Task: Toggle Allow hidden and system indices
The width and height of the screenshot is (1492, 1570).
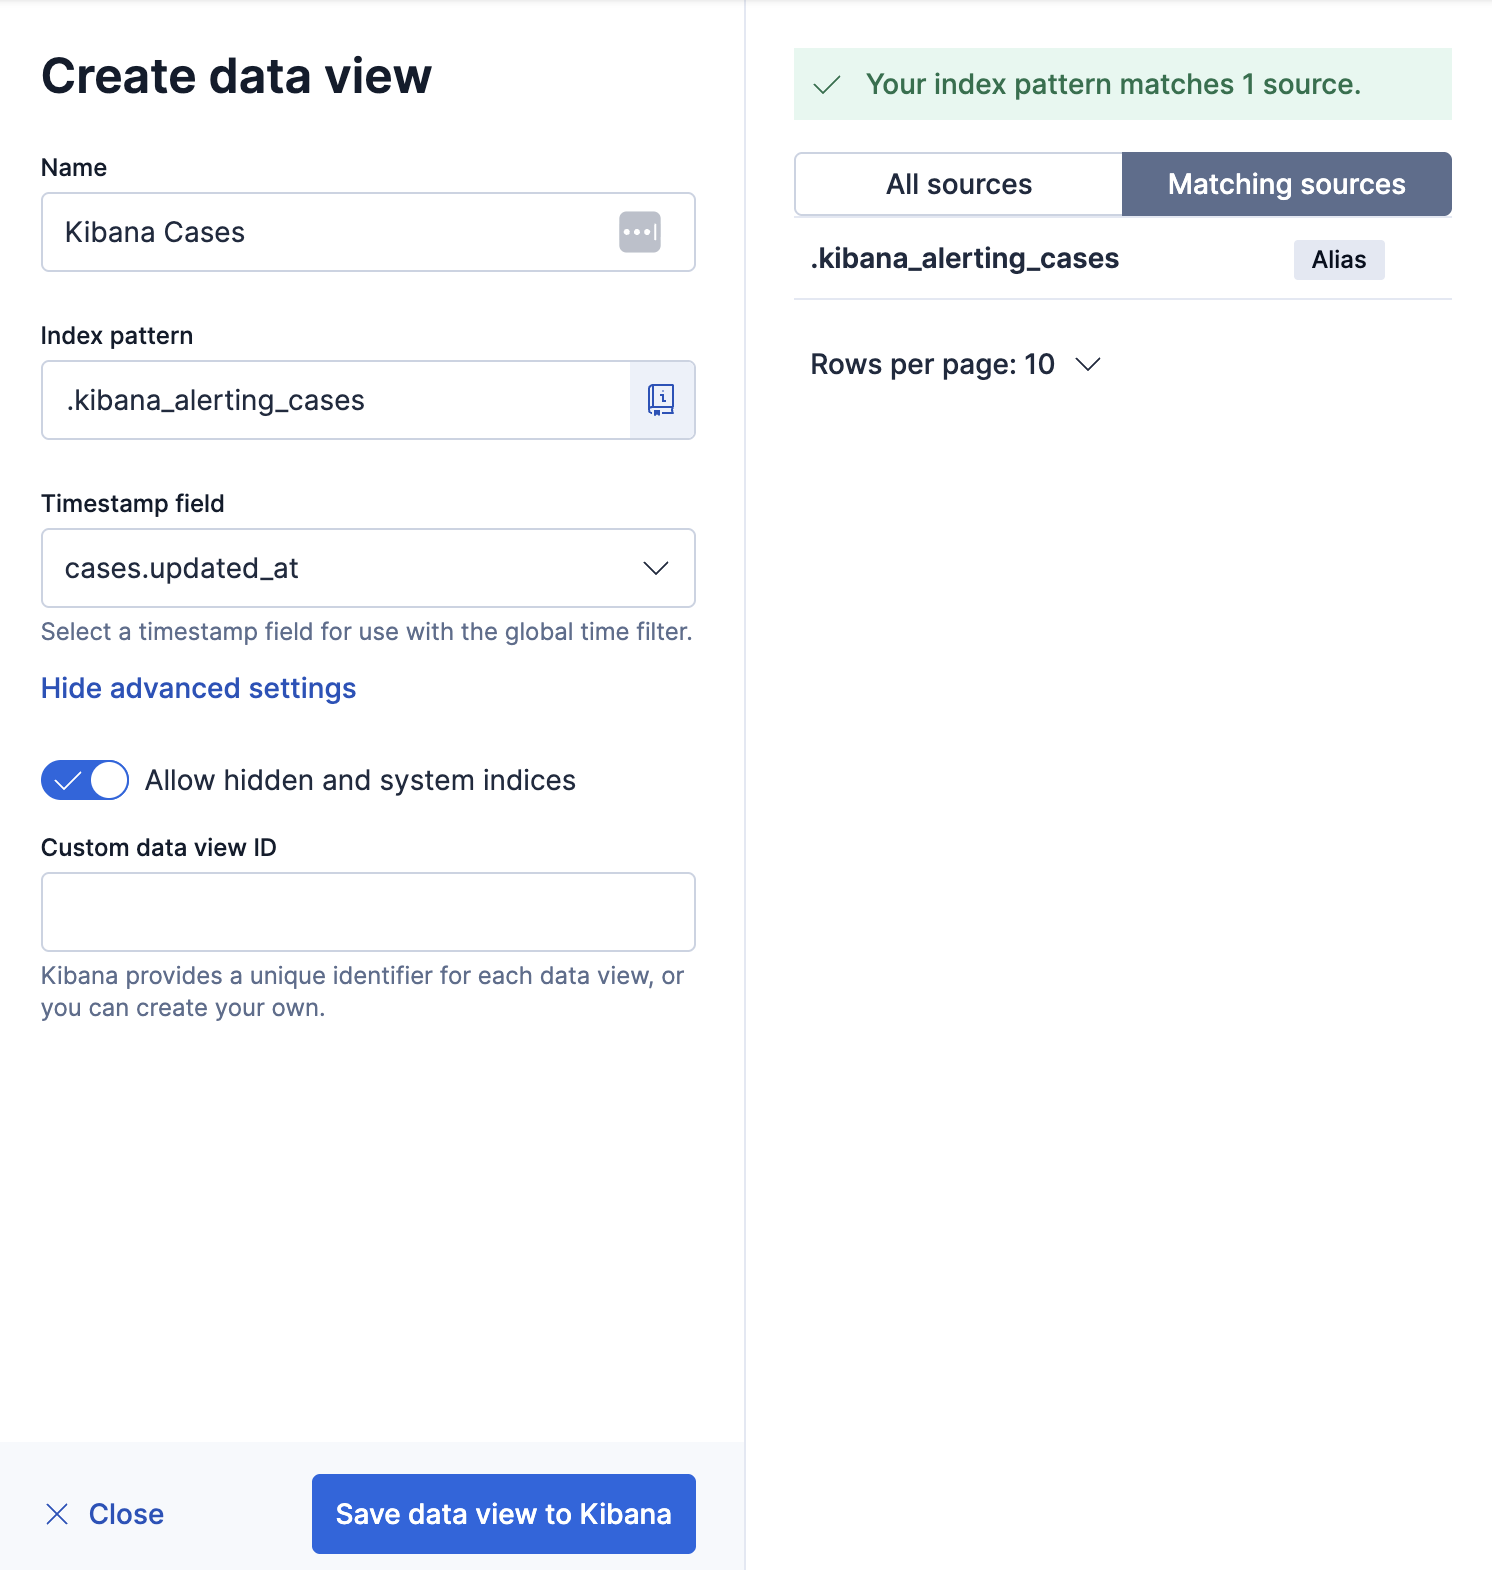Action: point(85,780)
